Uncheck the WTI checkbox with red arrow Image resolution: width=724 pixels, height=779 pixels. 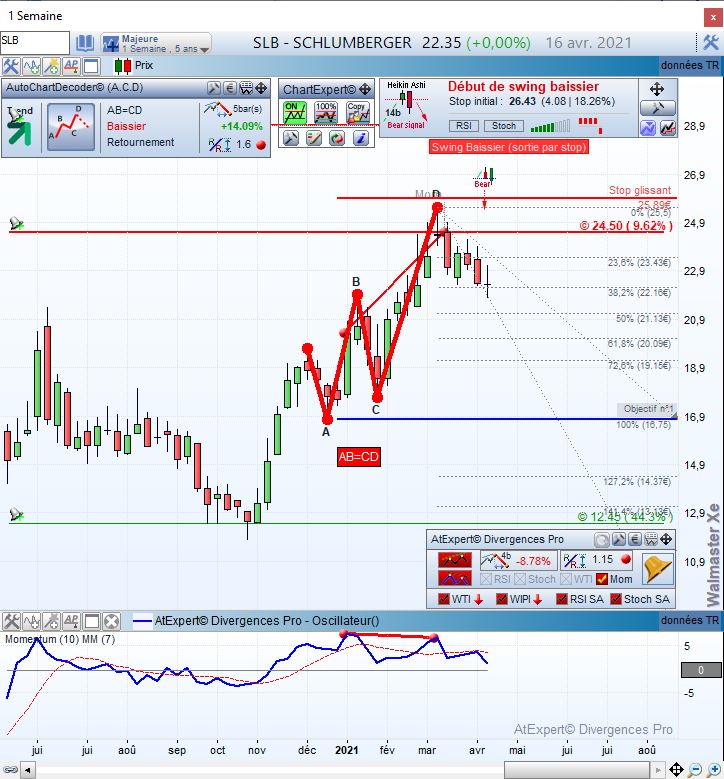tap(444, 599)
